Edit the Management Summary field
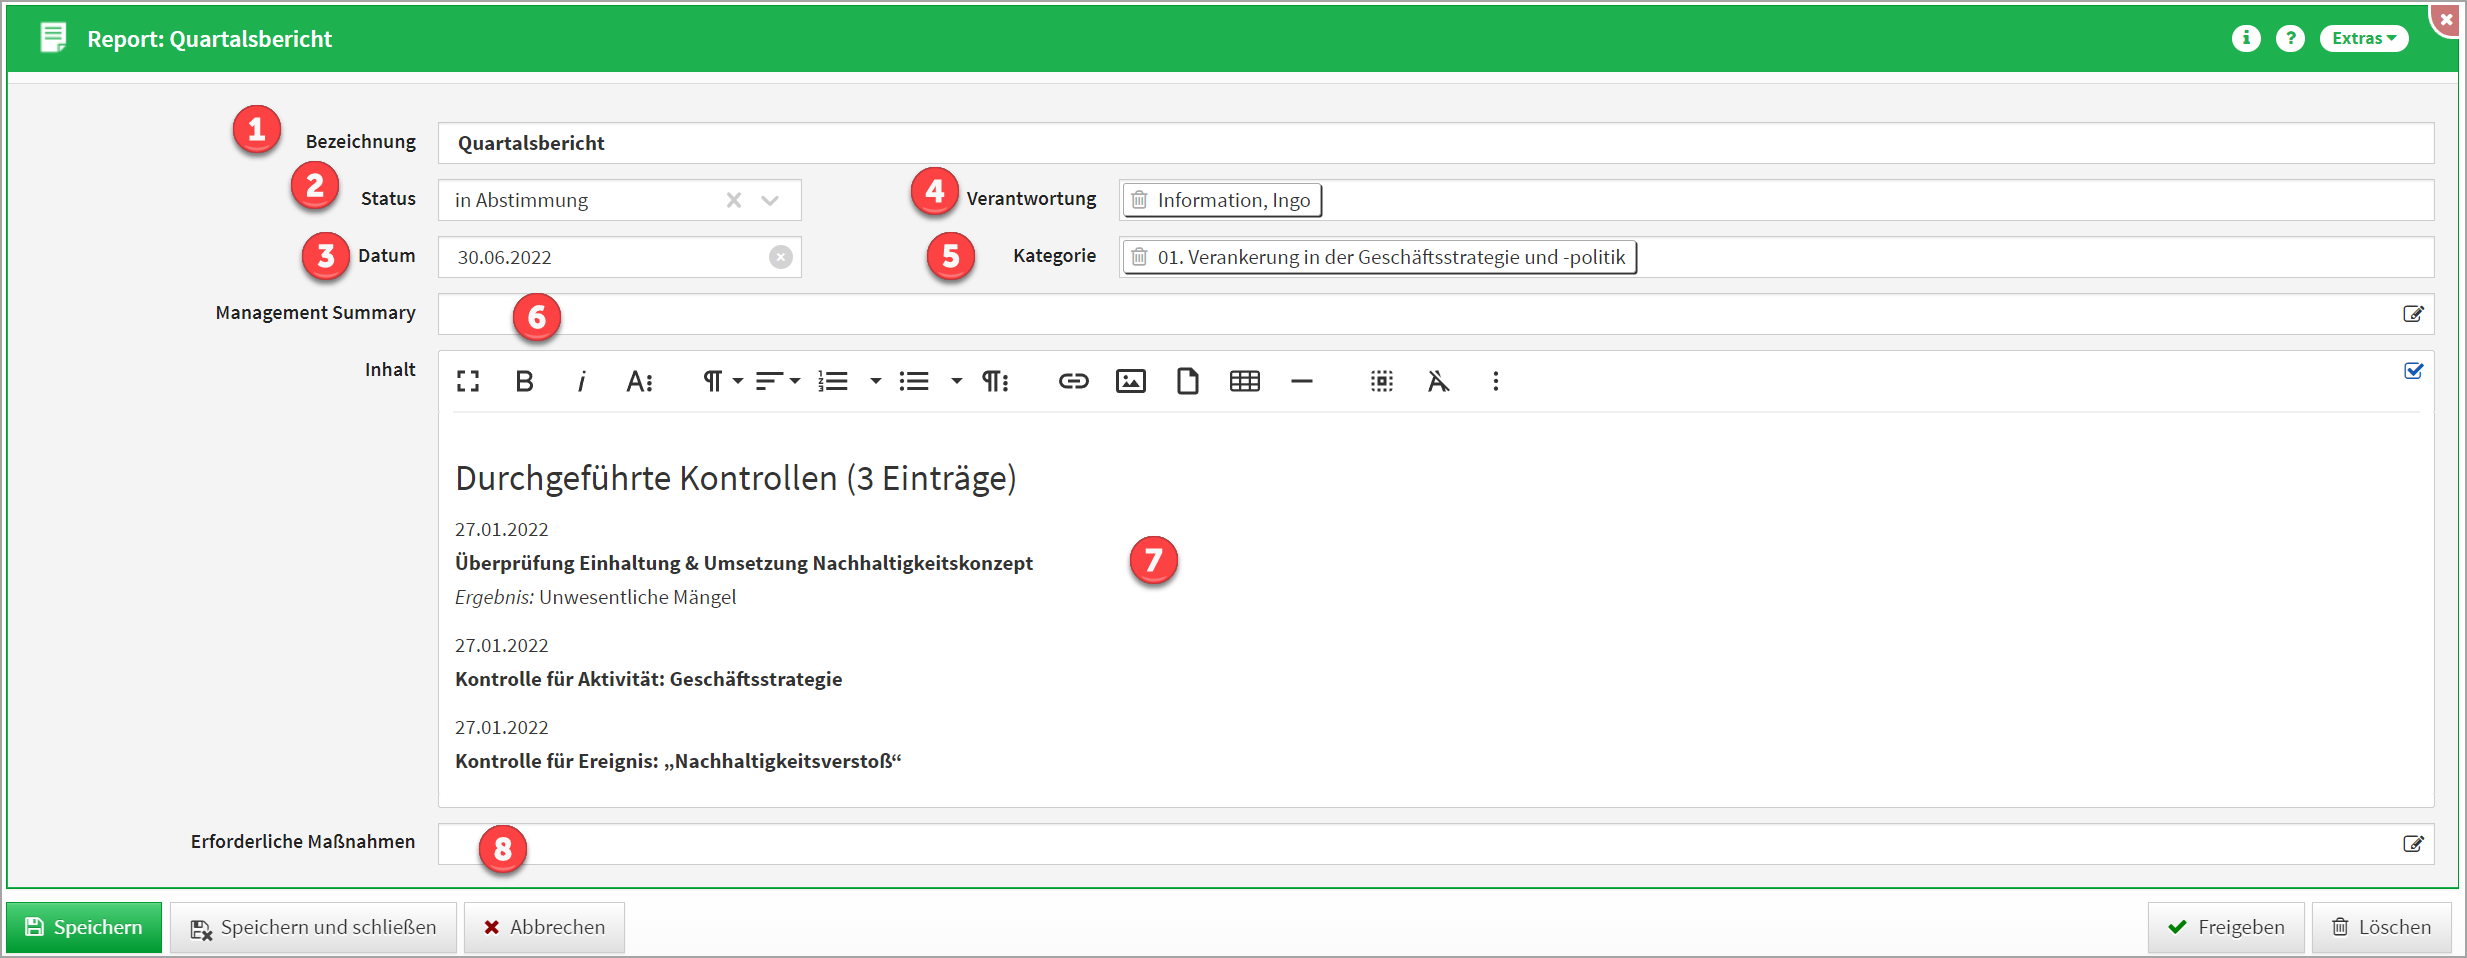This screenshot has width=2467, height=958. pos(2413,314)
